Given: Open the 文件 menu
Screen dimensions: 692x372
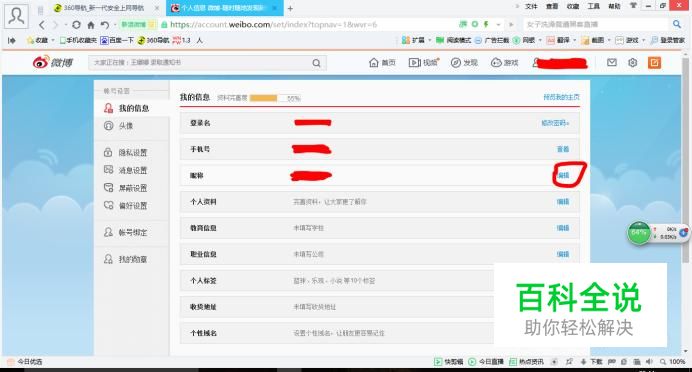Looking at the screenshot, I should [x=531, y=6].
